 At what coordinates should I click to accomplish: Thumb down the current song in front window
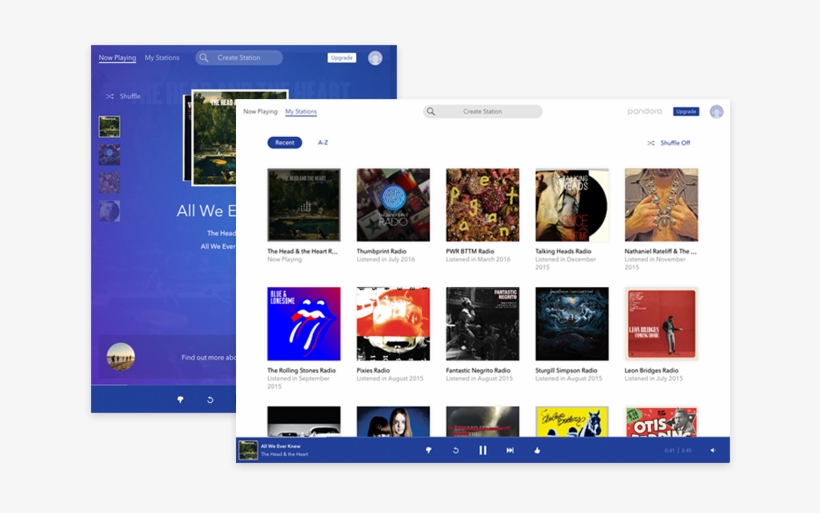pyautogui.click(x=428, y=450)
